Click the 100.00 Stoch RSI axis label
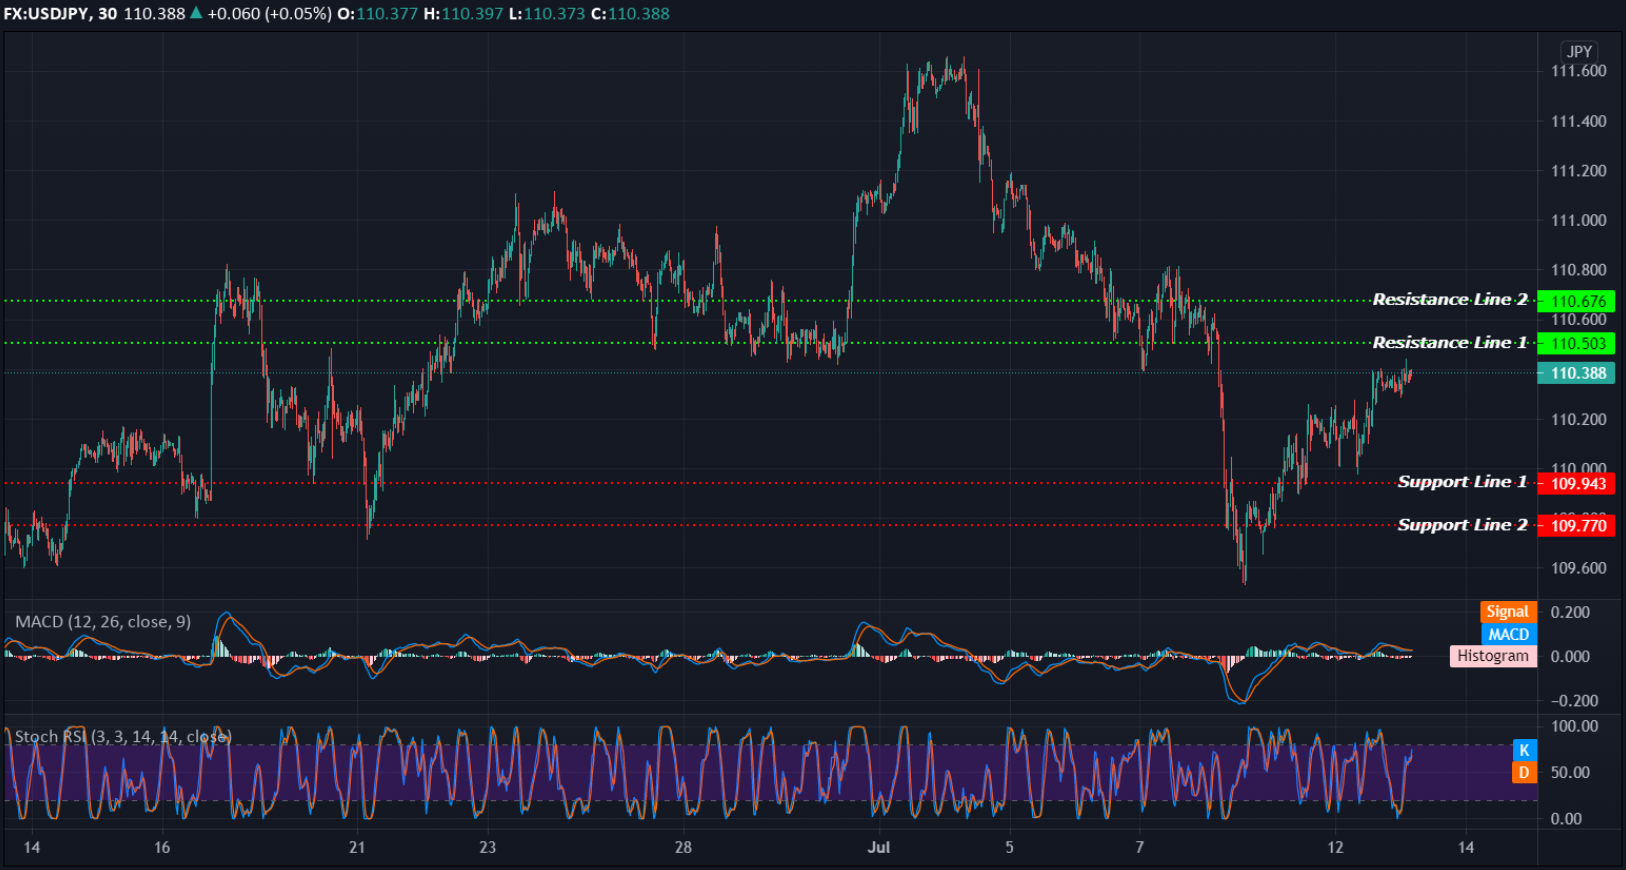This screenshot has height=870, width=1626. click(1574, 726)
